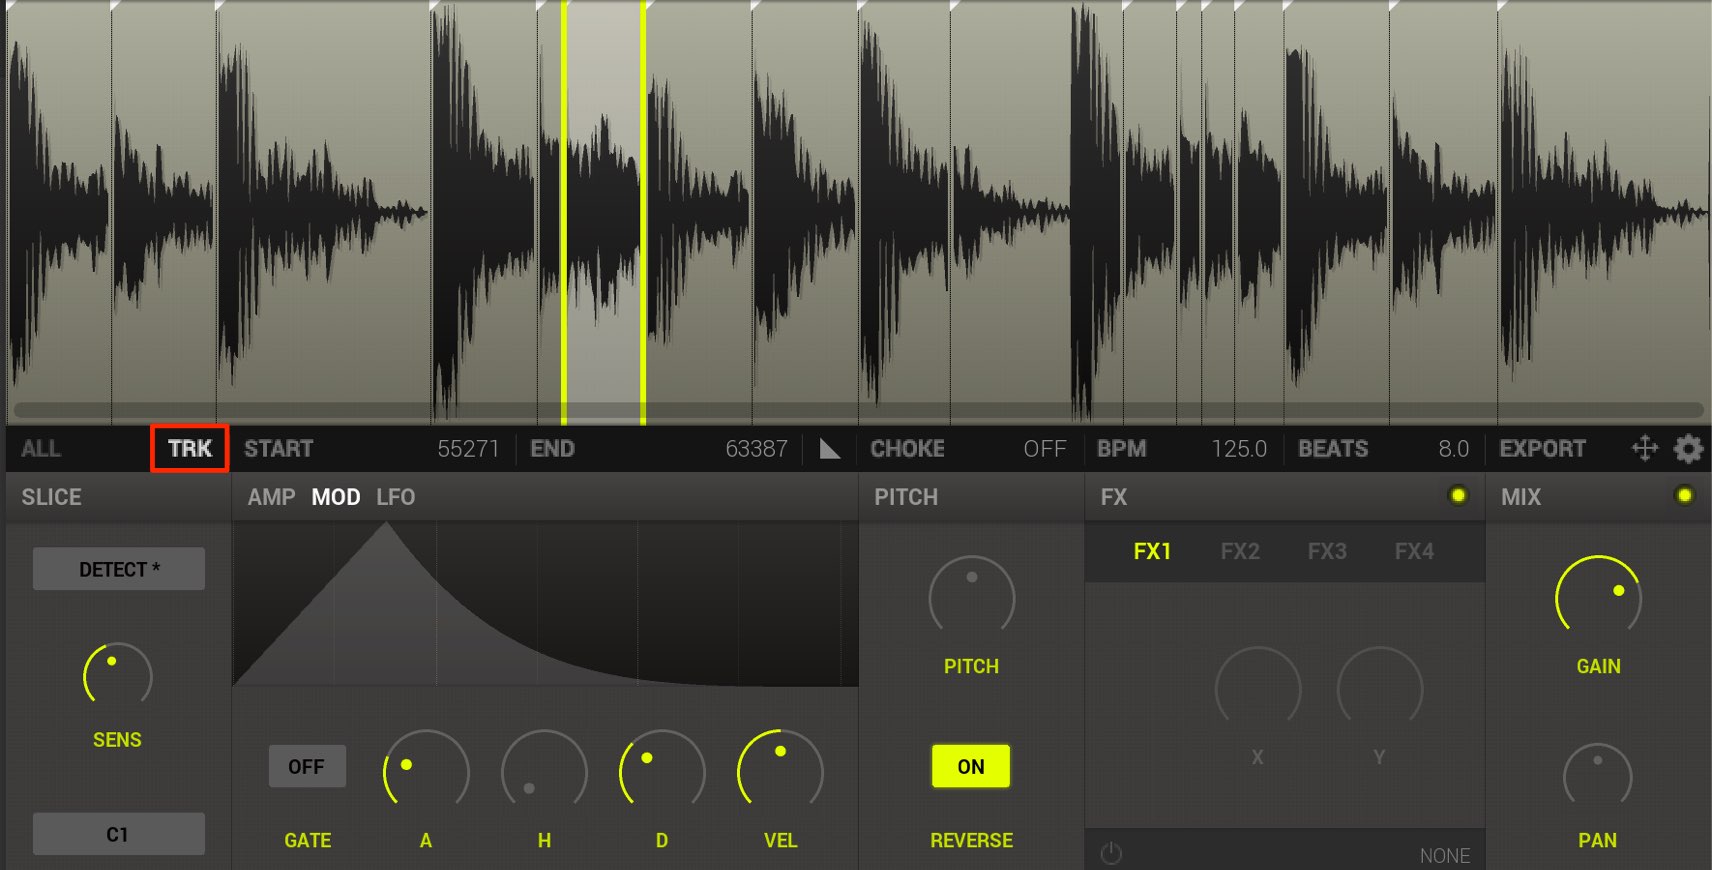
Task: Open the NONE effect type selector
Action: pos(1444,856)
